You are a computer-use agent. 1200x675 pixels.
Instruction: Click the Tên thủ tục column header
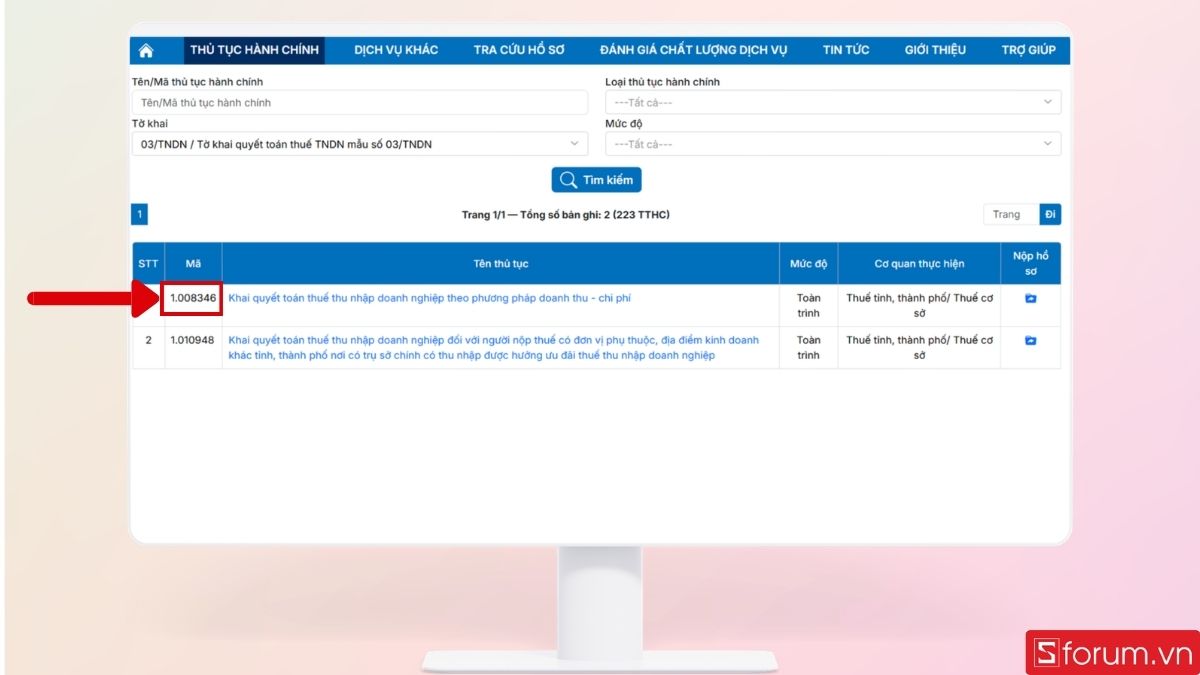click(x=500, y=263)
